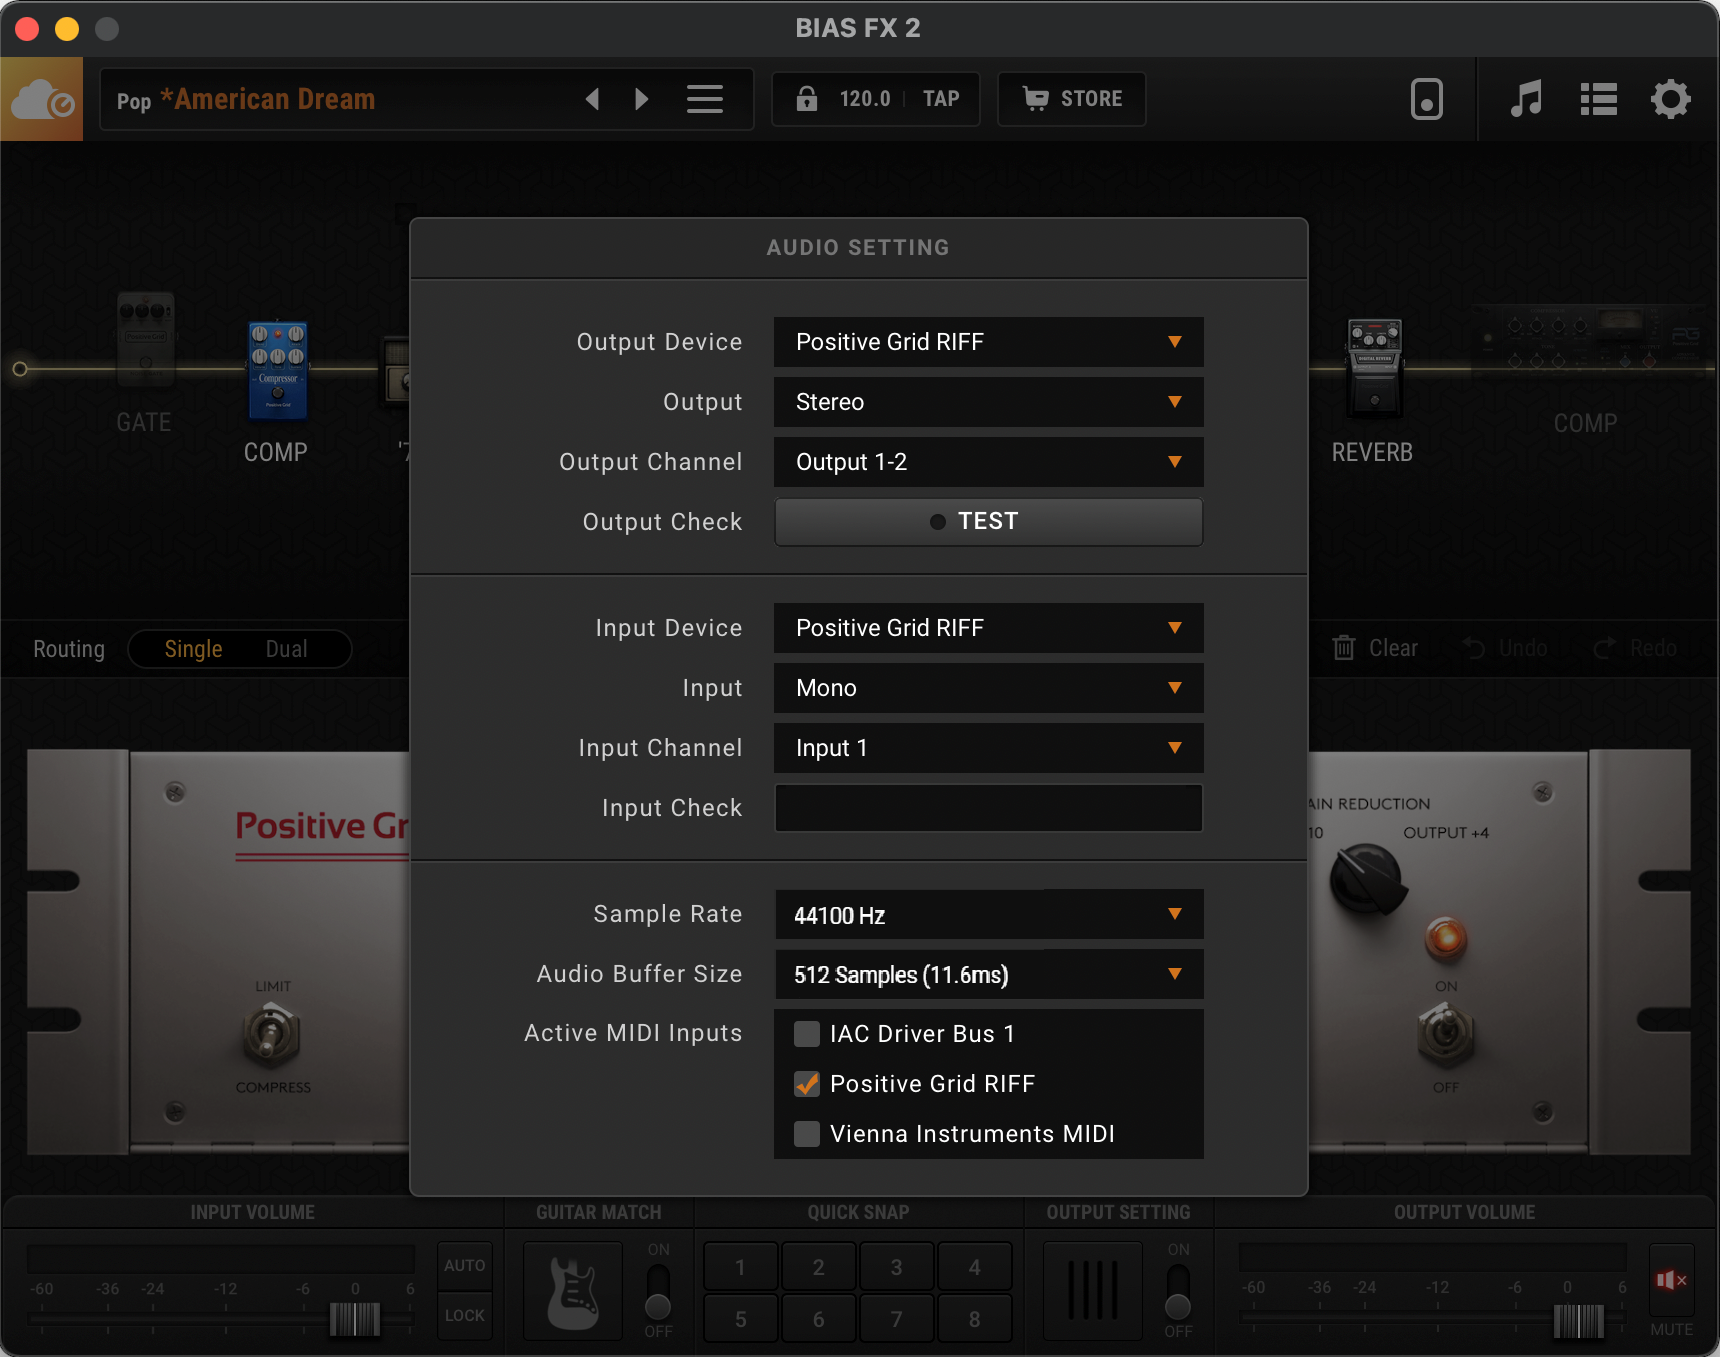The image size is (1720, 1357).
Task: Click the Guitar Match guitar icon
Action: pyautogui.click(x=574, y=1291)
